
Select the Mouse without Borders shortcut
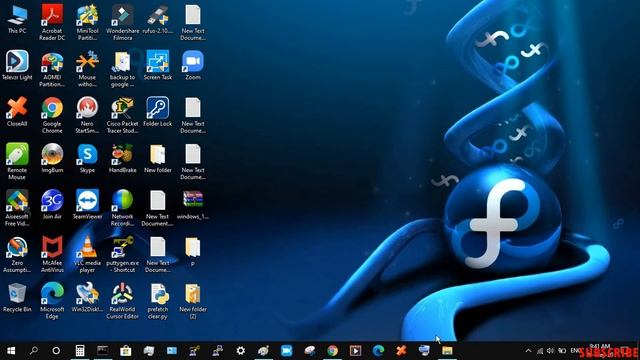[x=87, y=69]
